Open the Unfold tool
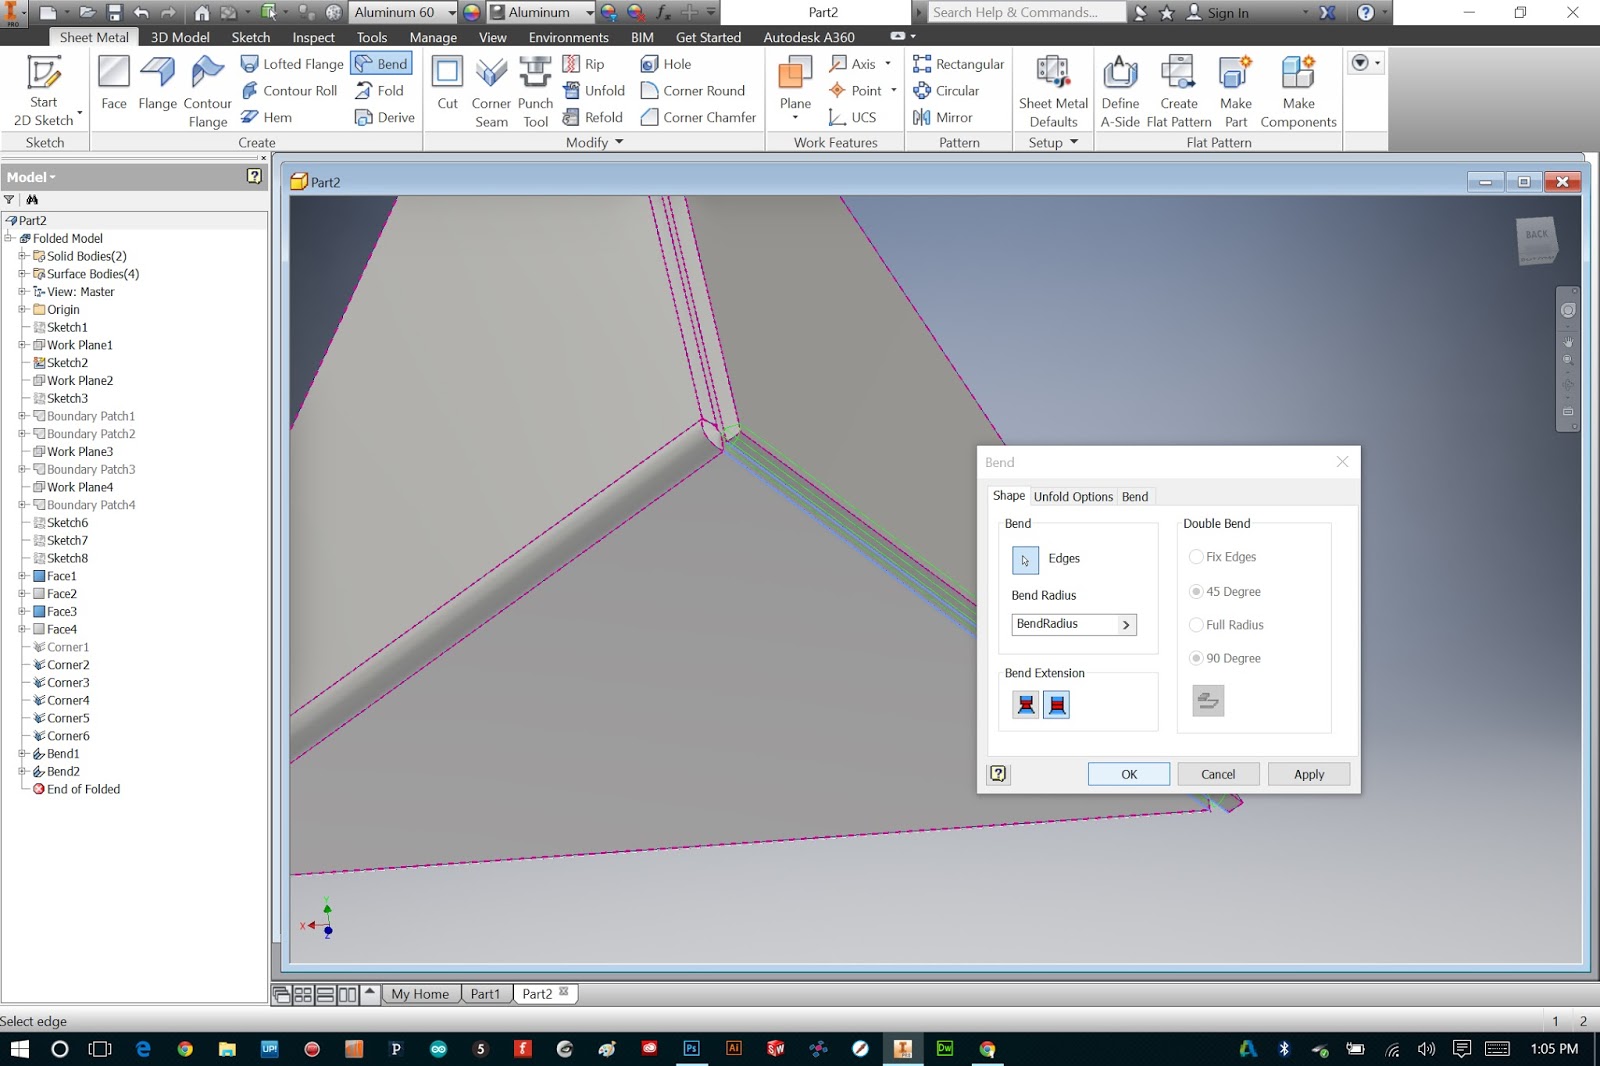 594,90
